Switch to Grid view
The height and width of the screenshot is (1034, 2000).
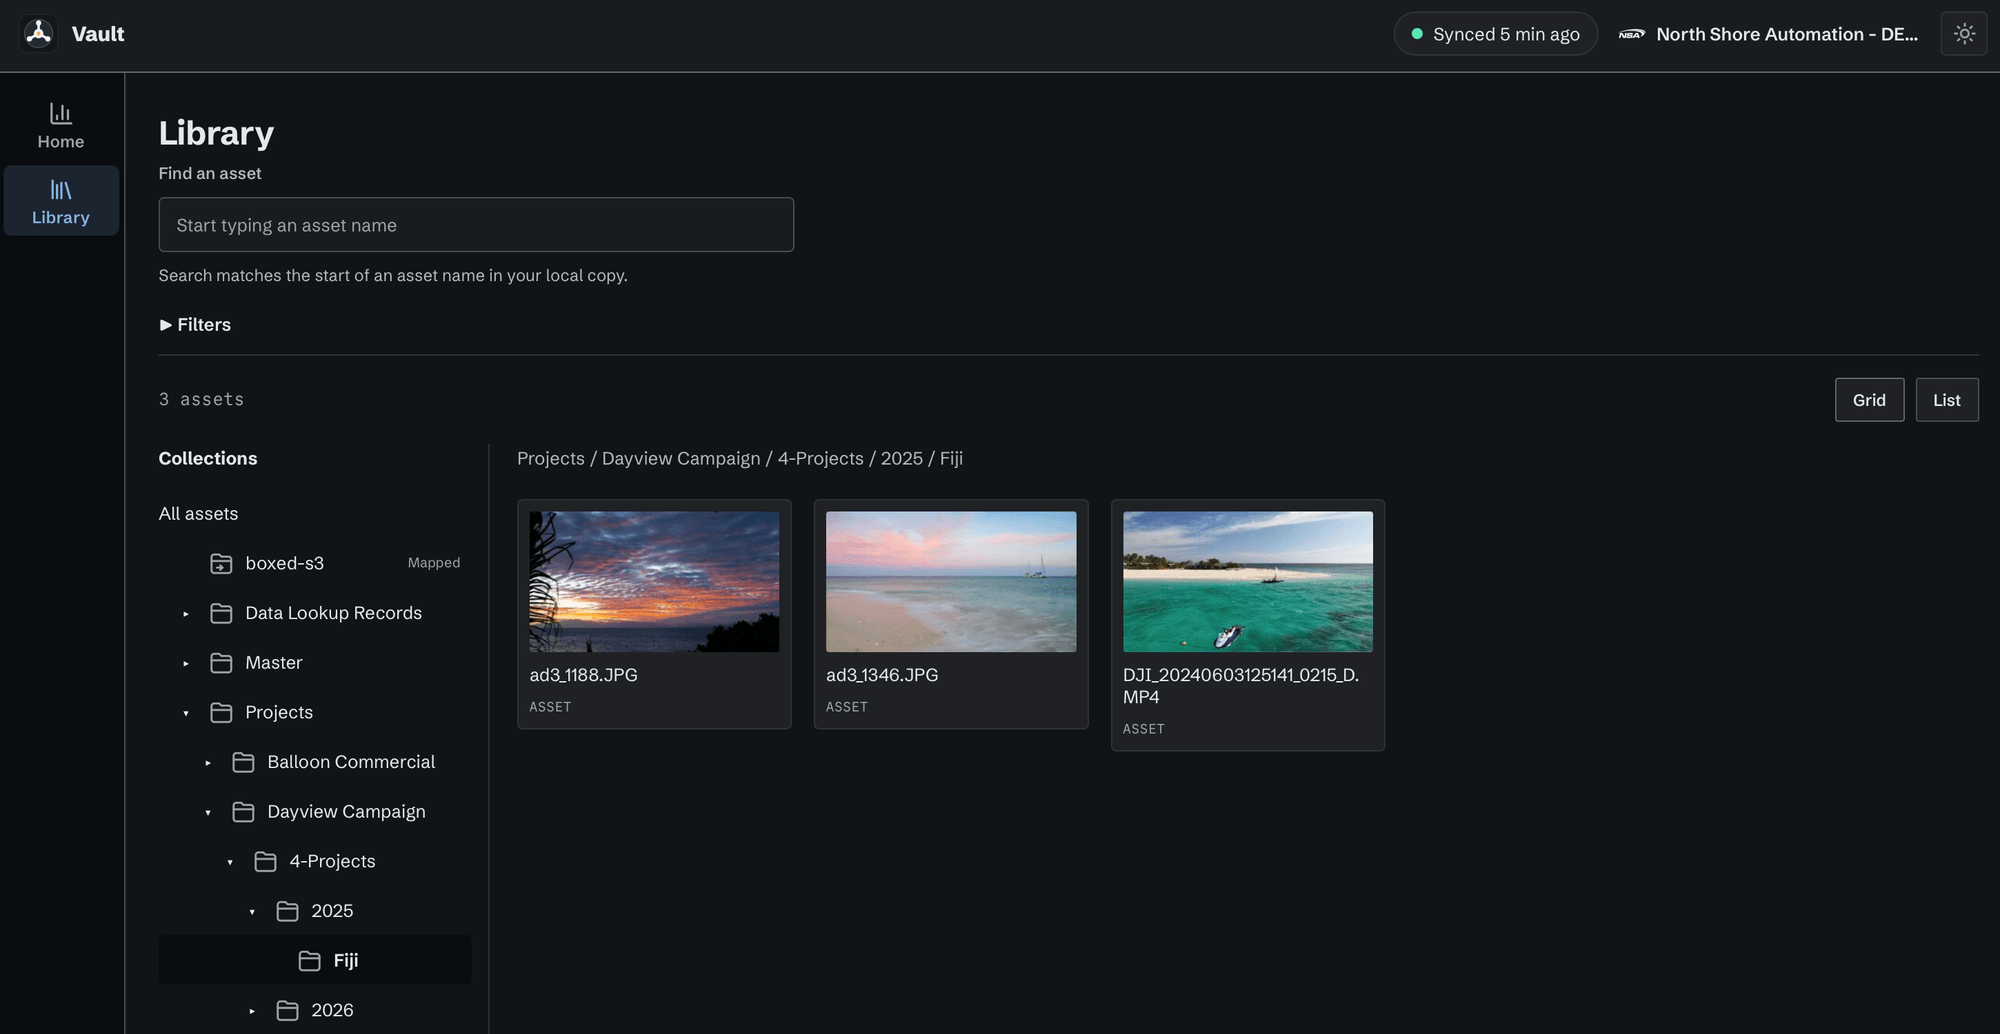click(1869, 400)
